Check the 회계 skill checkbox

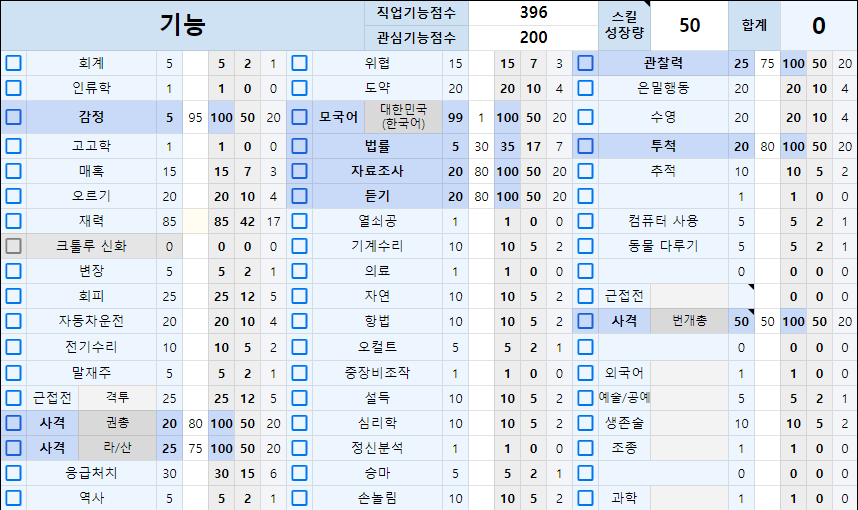[x=13, y=63]
